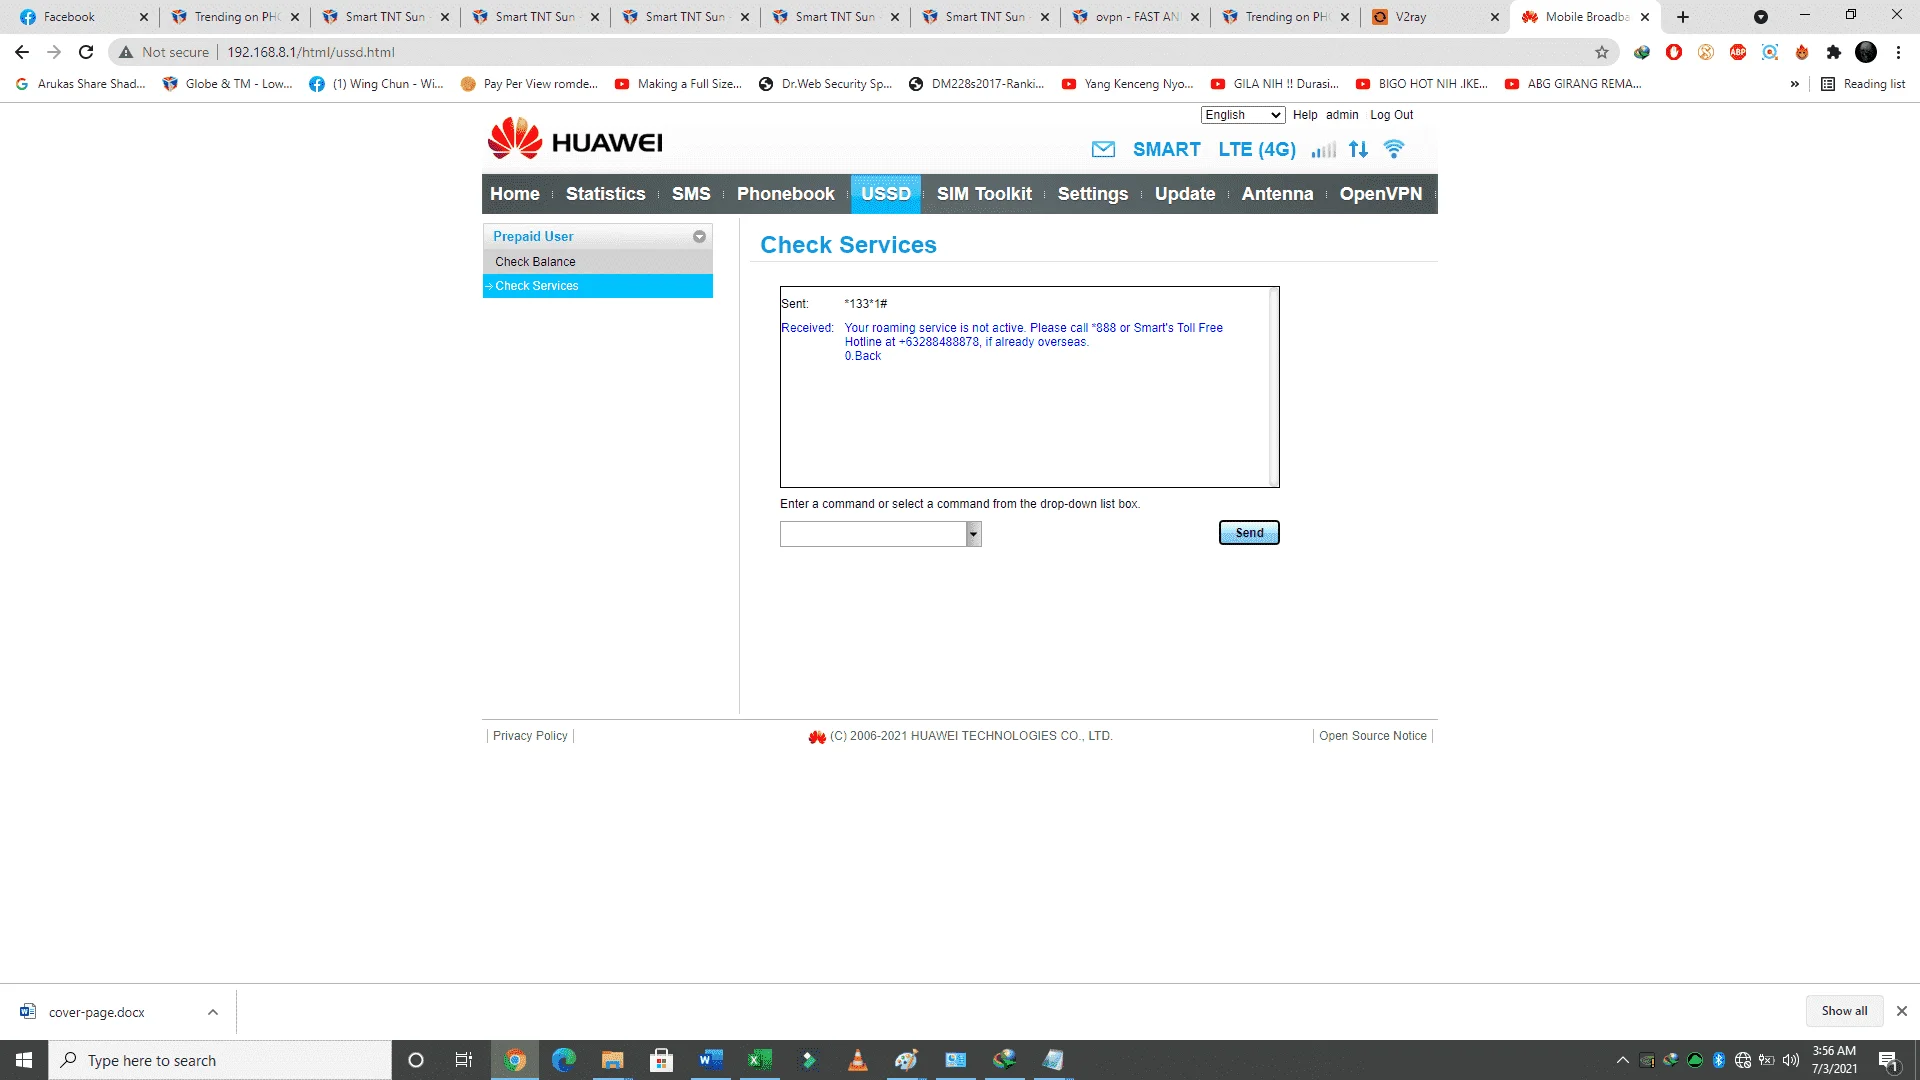Click the volume icon in system tray
Viewport: 1920px width, 1080px height.
pos(1791,1060)
